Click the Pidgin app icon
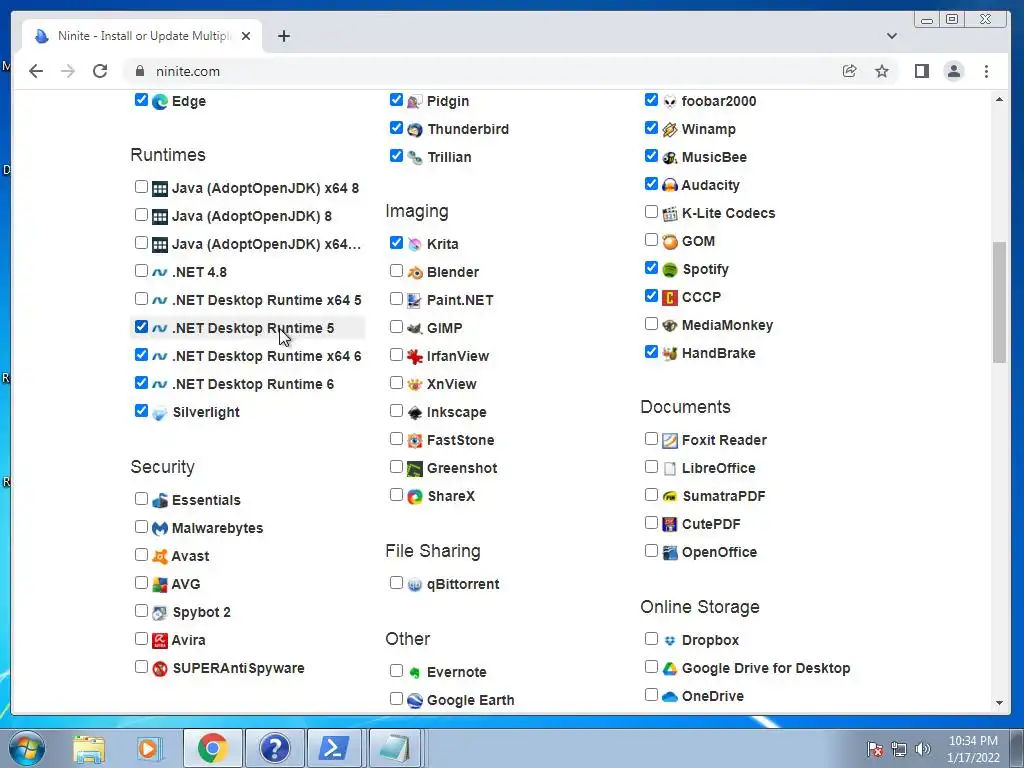This screenshot has width=1024, height=768. click(x=415, y=102)
